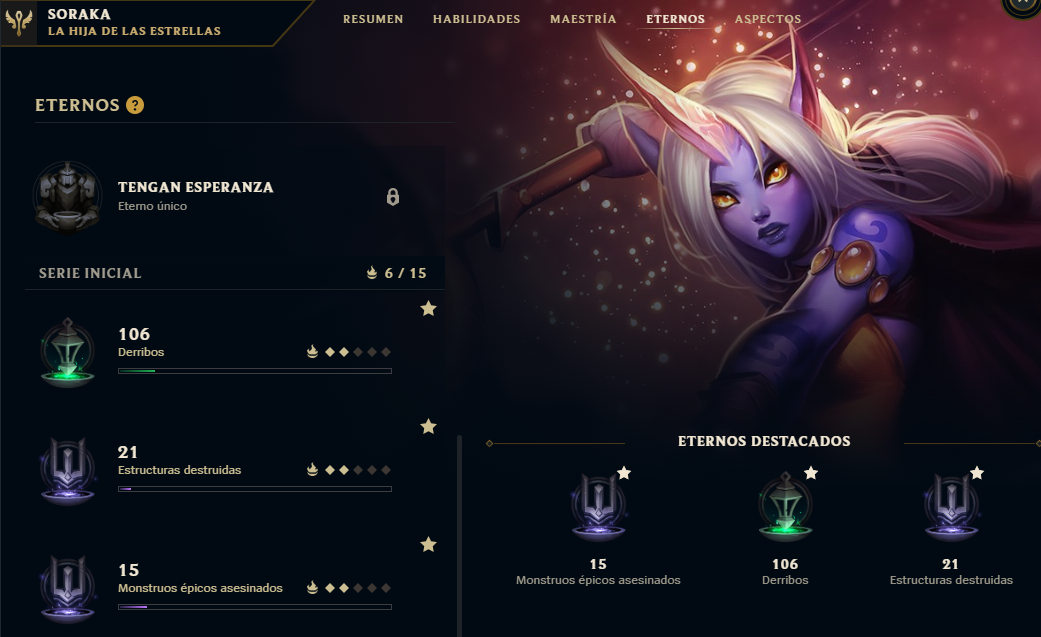Viewport: 1041px width, 637px height.
Task: Click the eternals list vertical scrollbar
Action: (x=459, y=535)
